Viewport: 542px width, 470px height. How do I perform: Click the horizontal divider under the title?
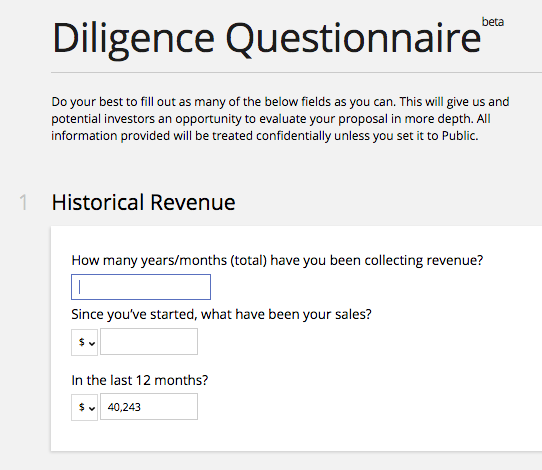pyautogui.click(x=296, y=73)
